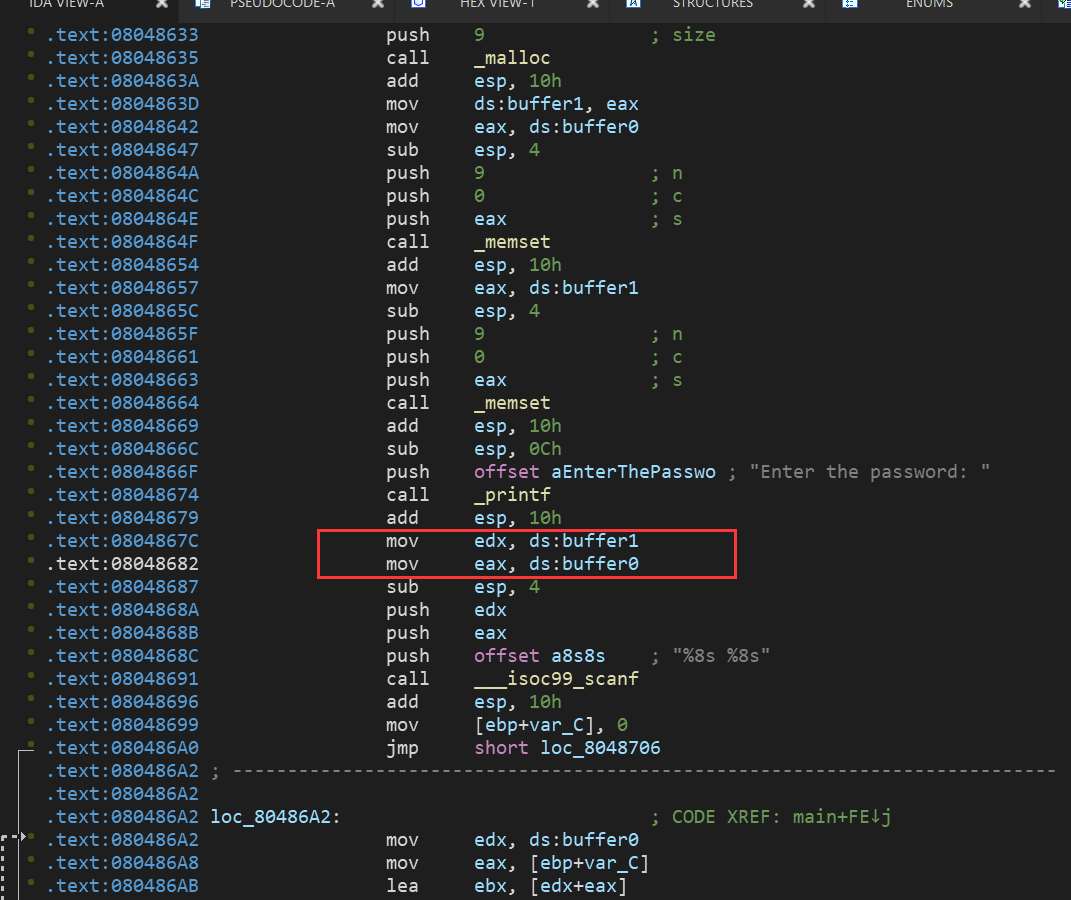The width and height of the screenshot is (1071, 900).
Task: Click the Enums tab icon
Action: click(x=850, y=3)
